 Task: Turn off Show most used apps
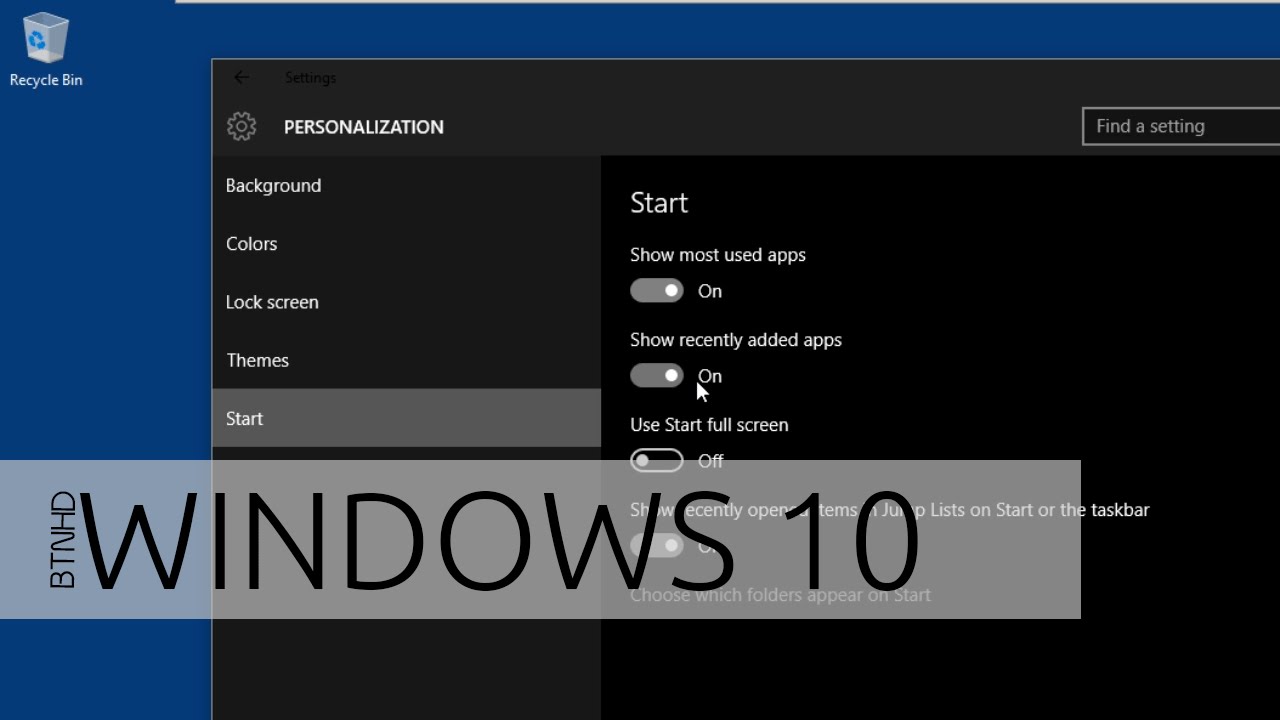(657, 291)
